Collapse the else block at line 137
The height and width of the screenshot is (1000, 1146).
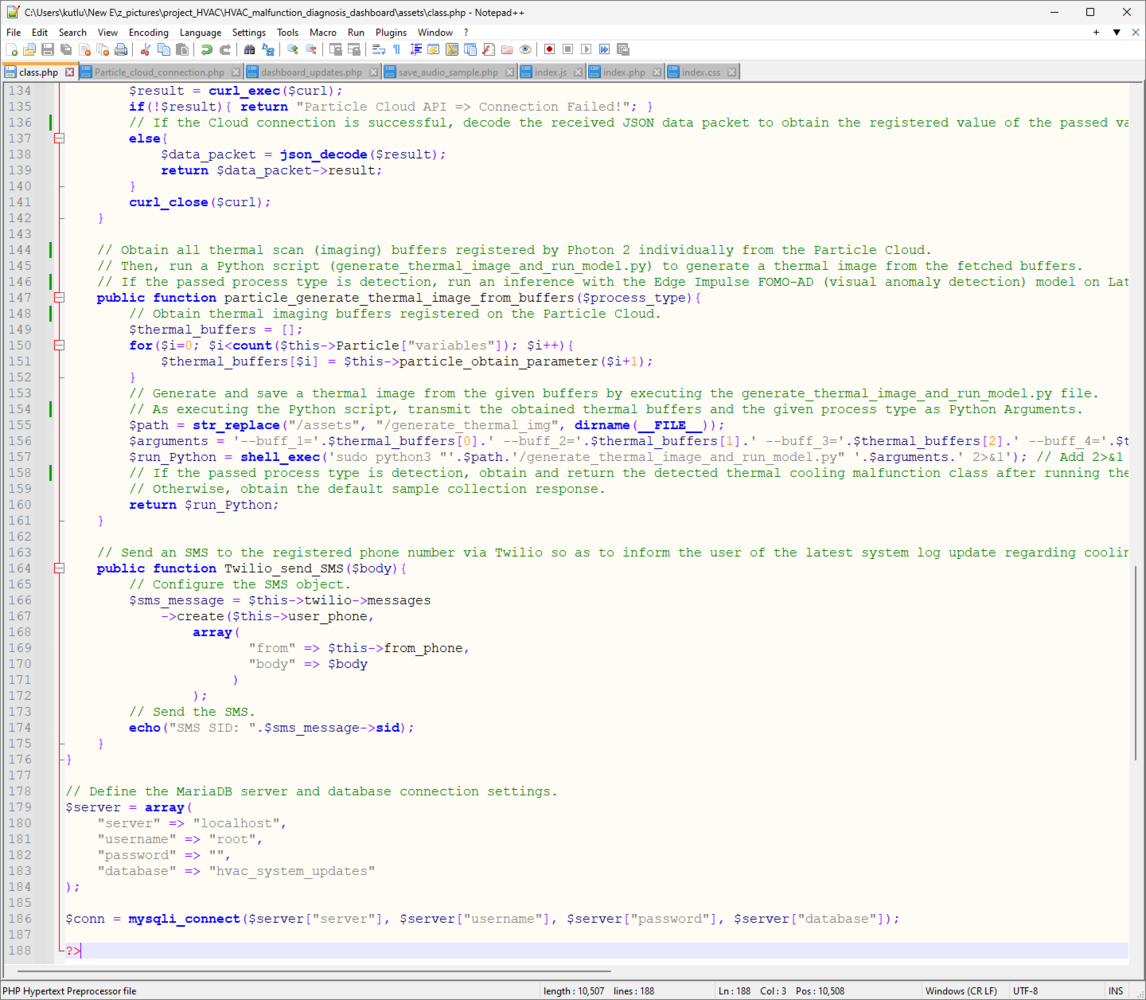tap(59, 139)
